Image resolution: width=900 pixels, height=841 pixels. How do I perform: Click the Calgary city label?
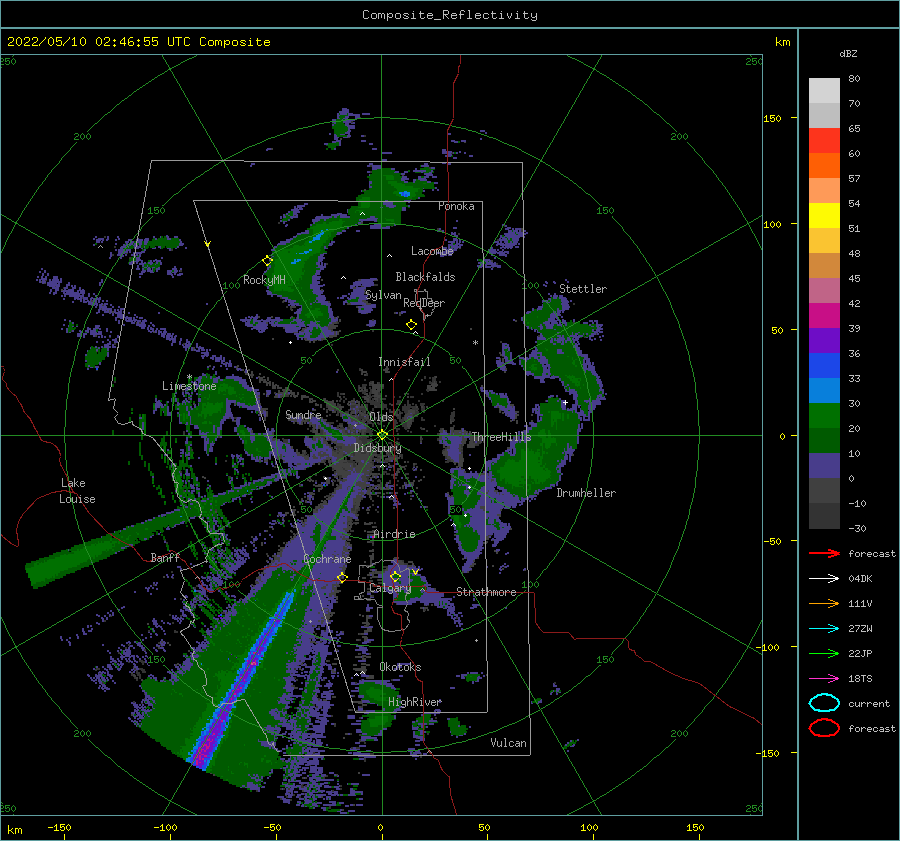click(x=390, y=588)
